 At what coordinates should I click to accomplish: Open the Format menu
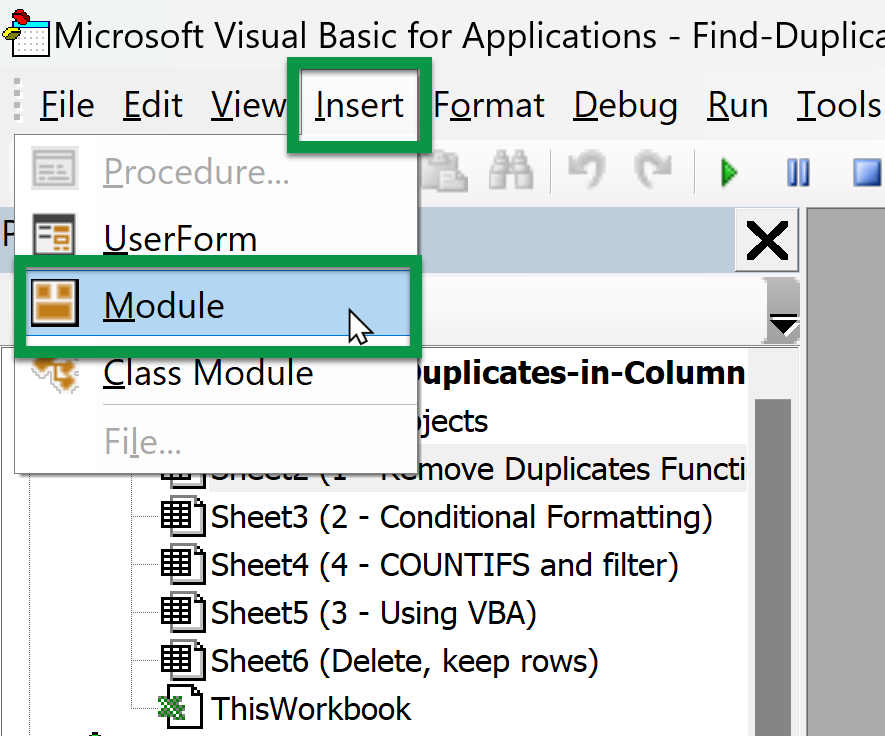tap(488, 104)
